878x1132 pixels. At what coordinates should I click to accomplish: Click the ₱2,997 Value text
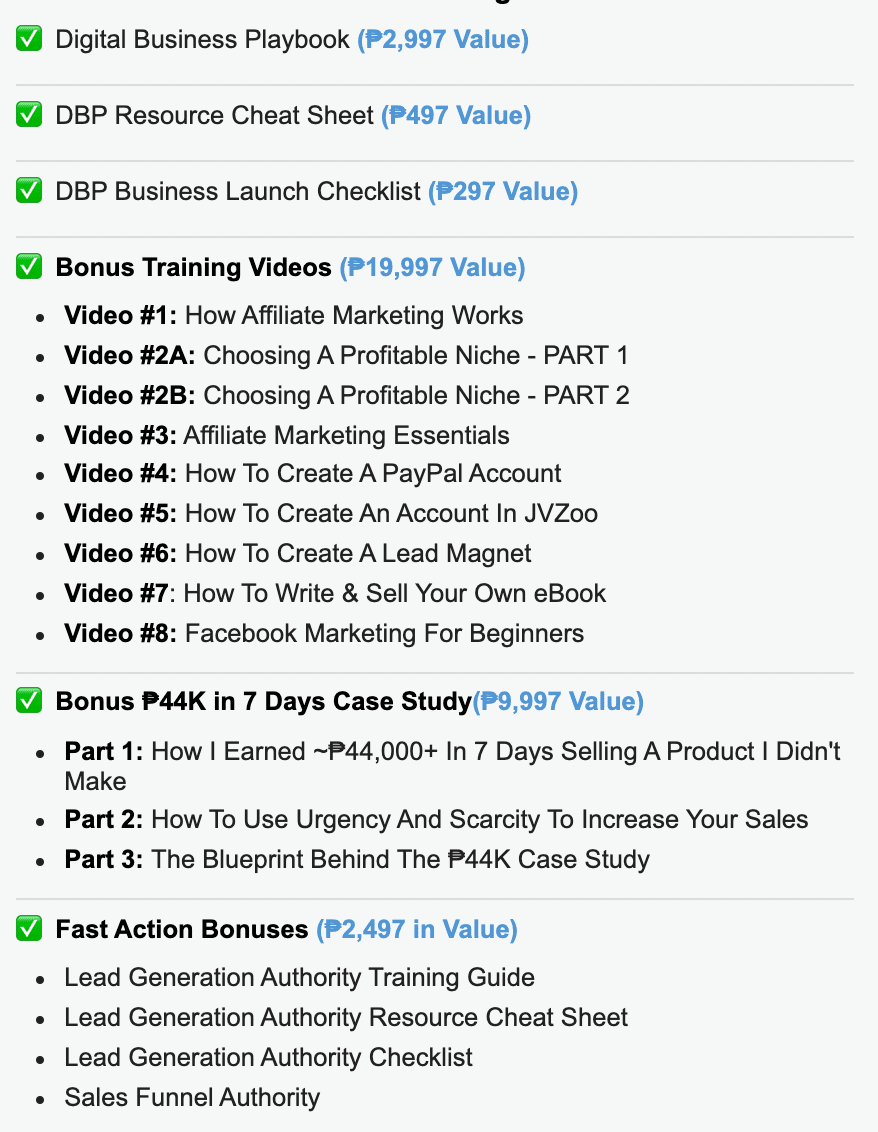tap(443, 40)
